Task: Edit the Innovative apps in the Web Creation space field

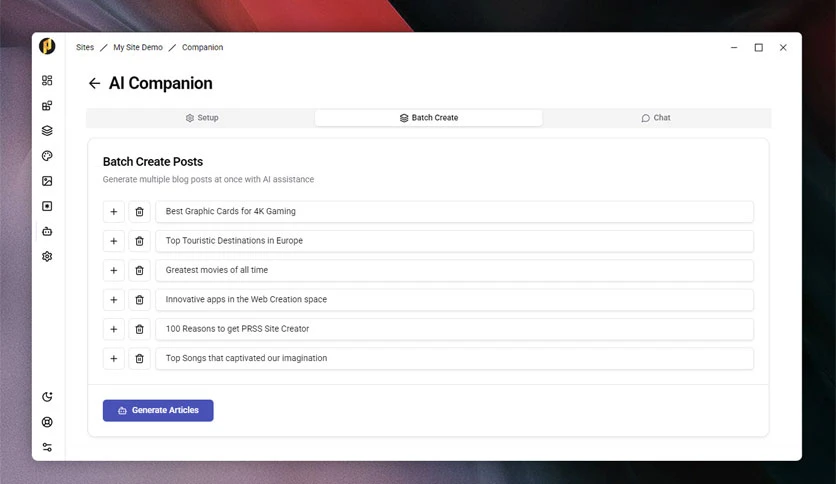Action: (454, 300)
